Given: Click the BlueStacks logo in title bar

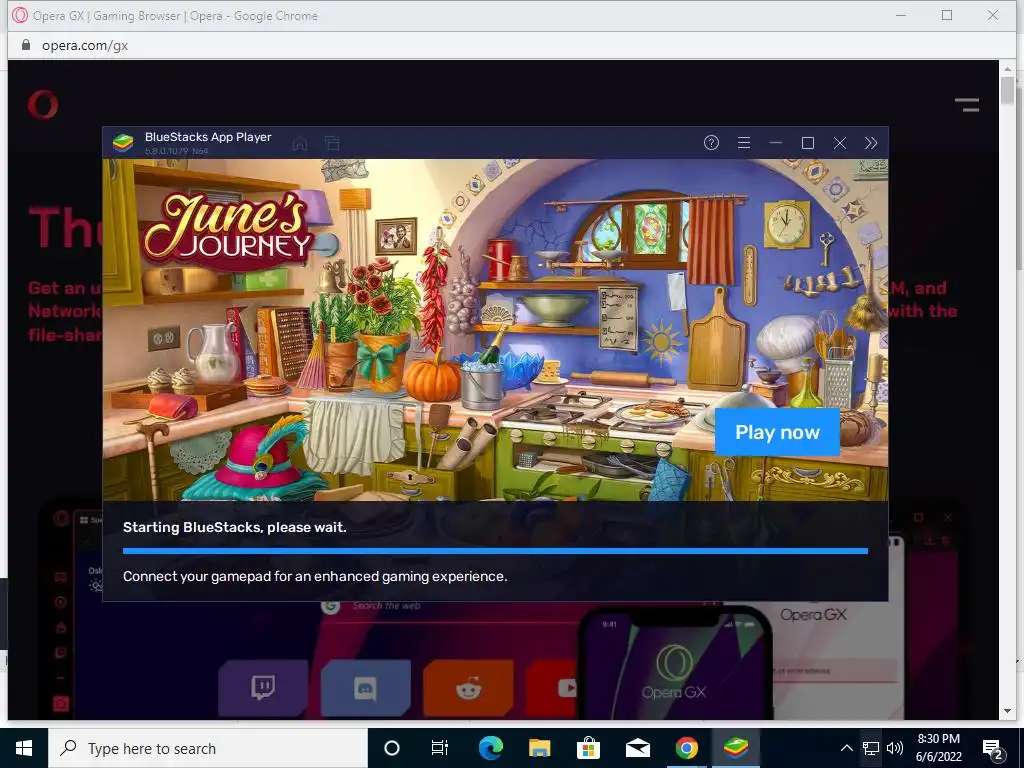Looking at the screenshot, I should pos(123,142).
